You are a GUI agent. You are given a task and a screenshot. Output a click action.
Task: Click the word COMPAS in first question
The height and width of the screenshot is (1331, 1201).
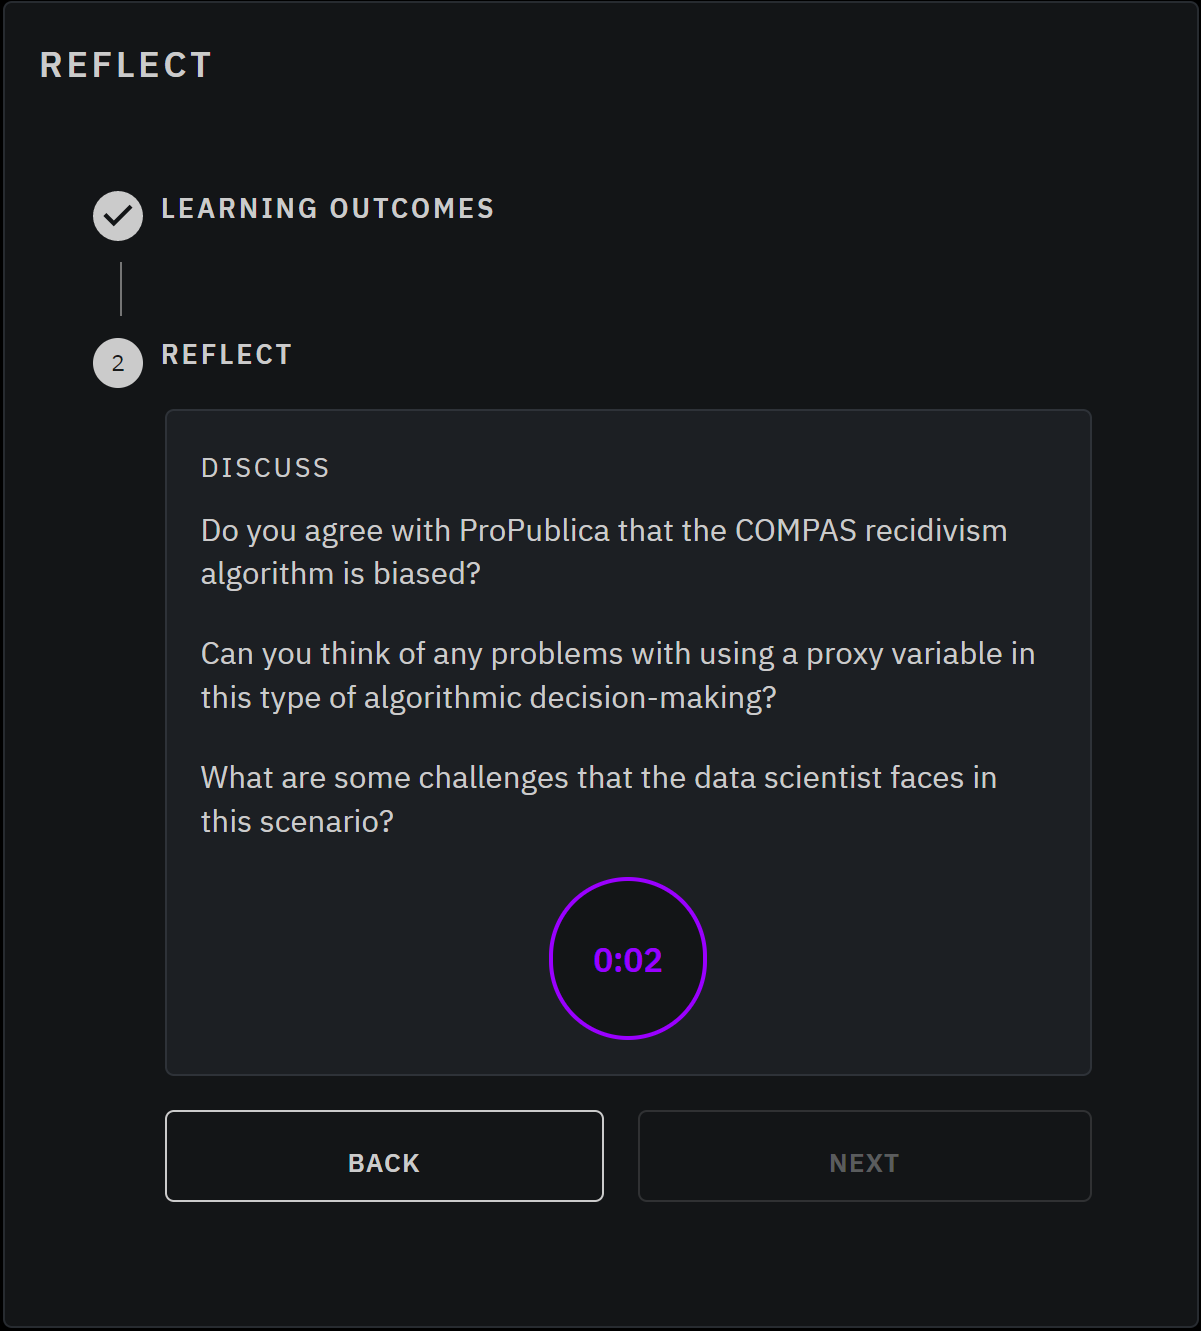pyautogui.click(x=796, y=530)
